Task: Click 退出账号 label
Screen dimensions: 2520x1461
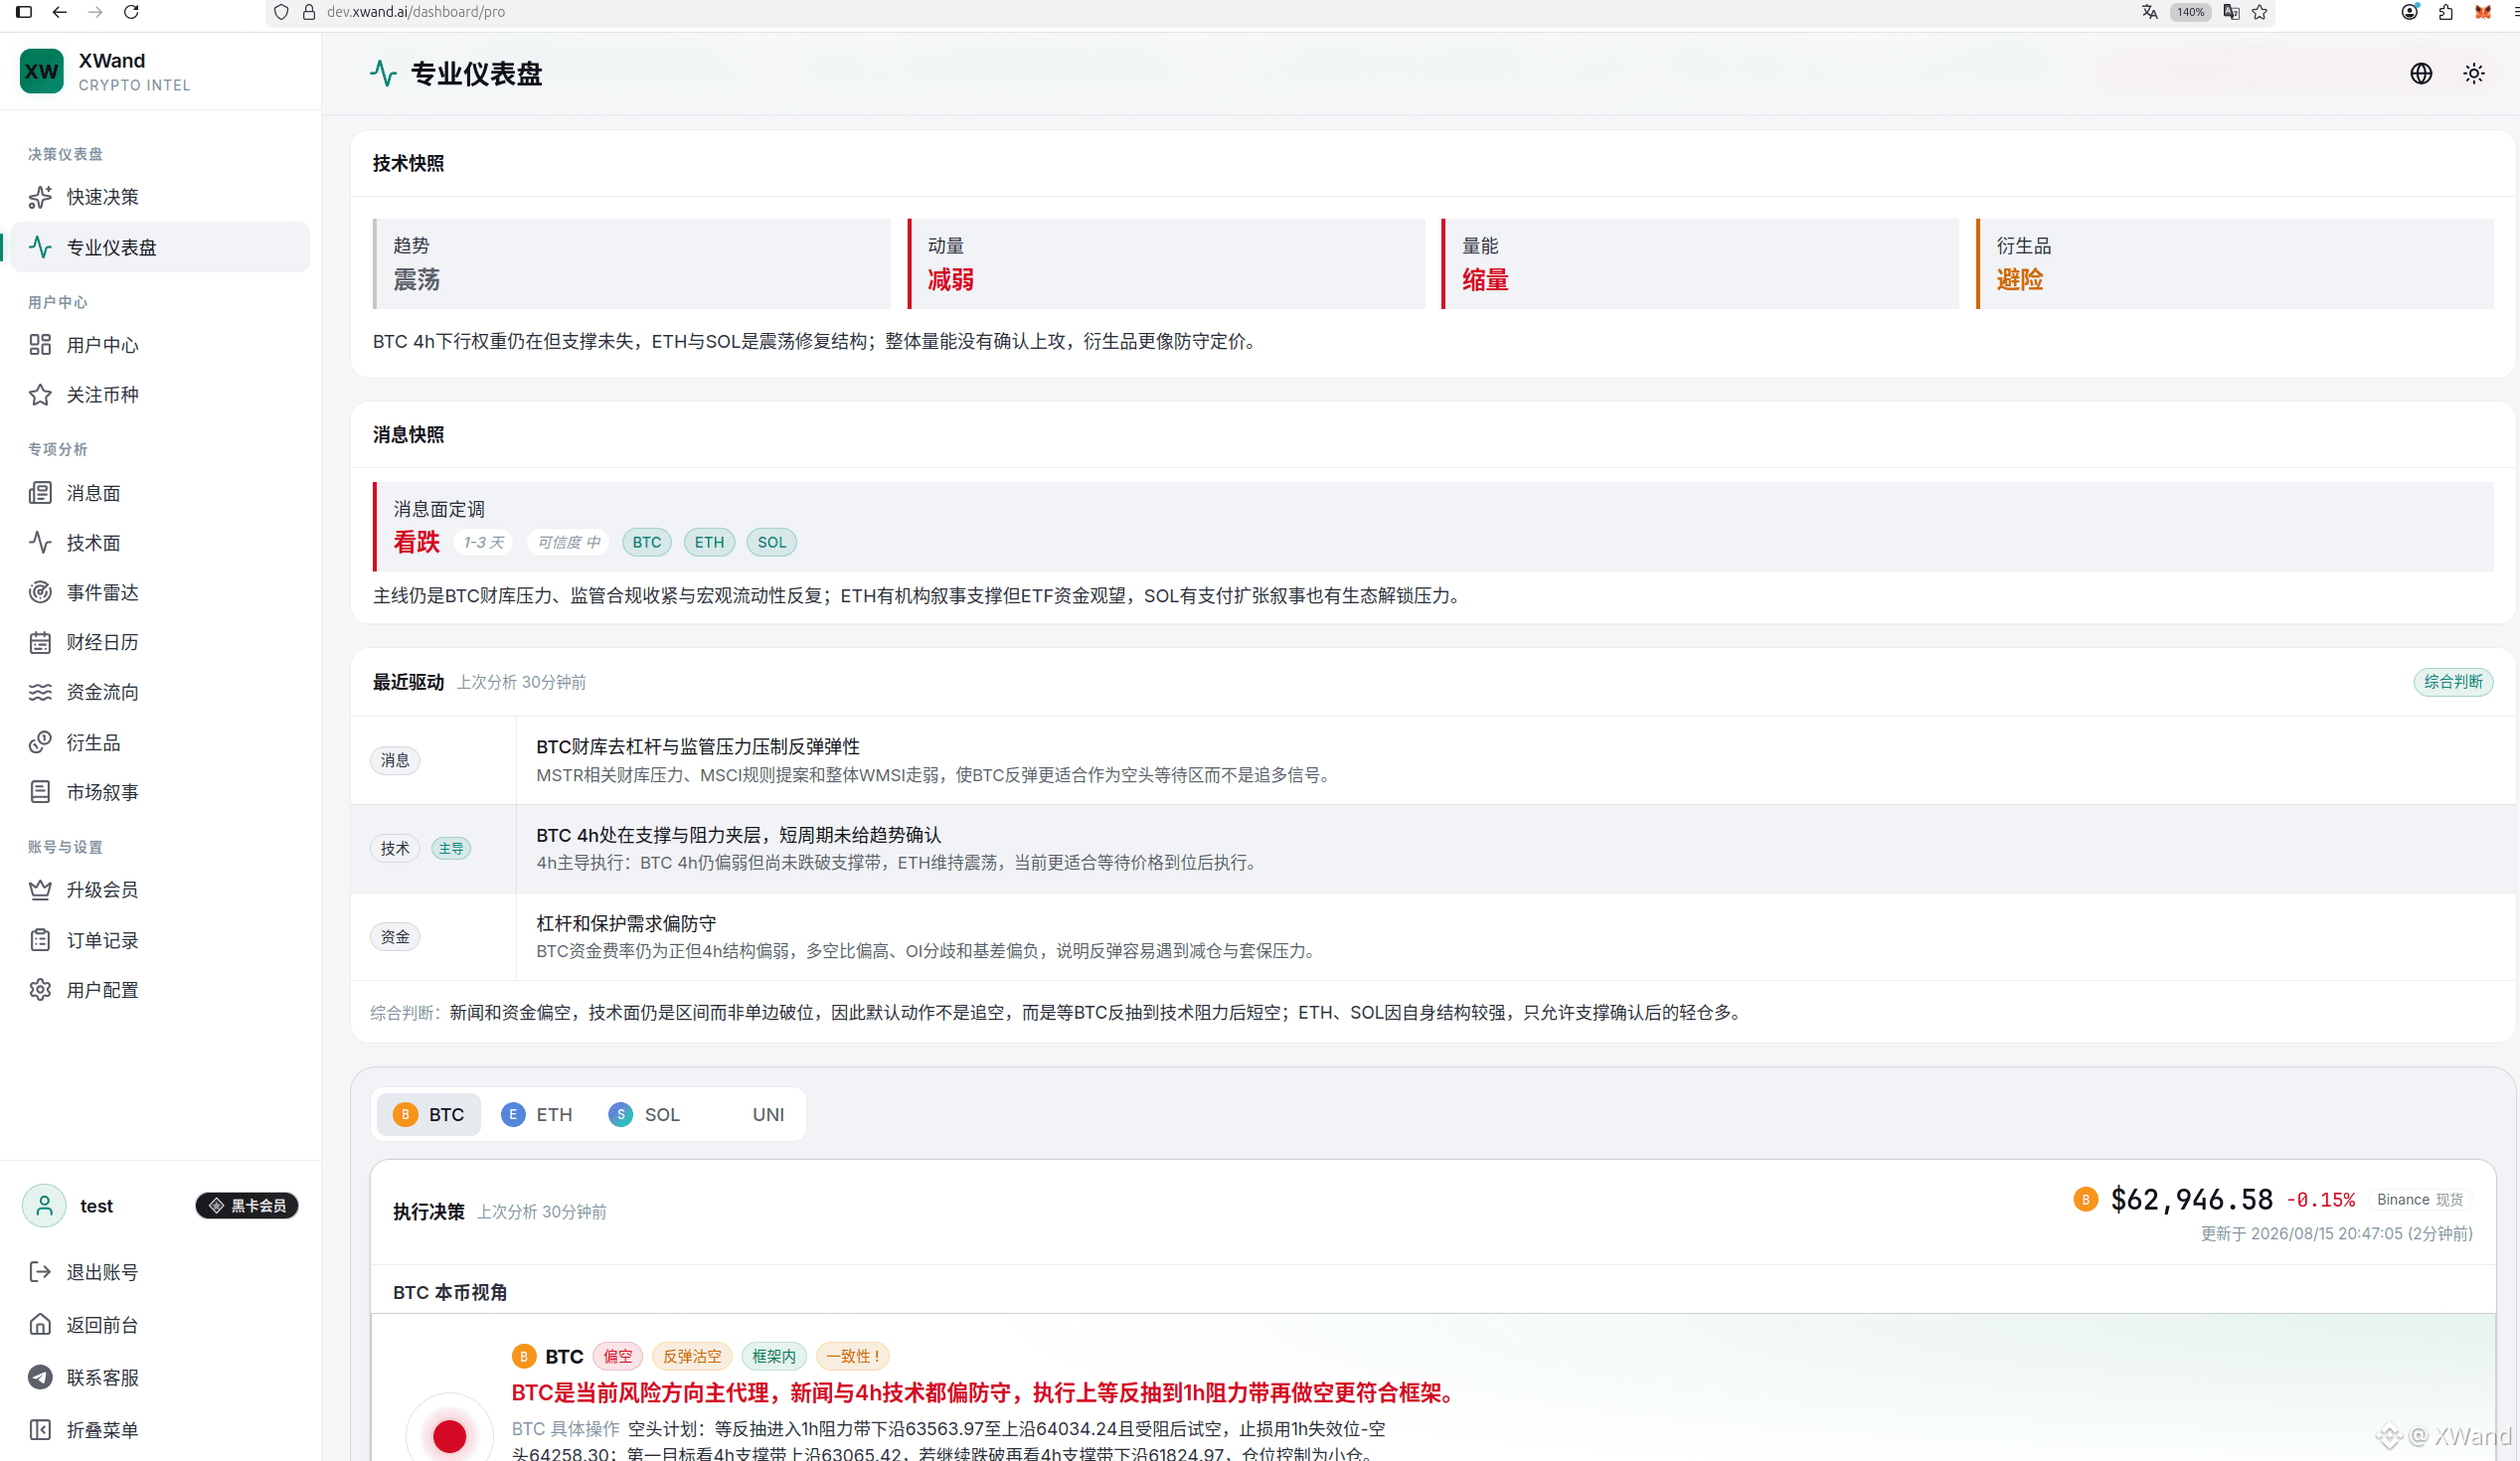Action: [102, 1272]
